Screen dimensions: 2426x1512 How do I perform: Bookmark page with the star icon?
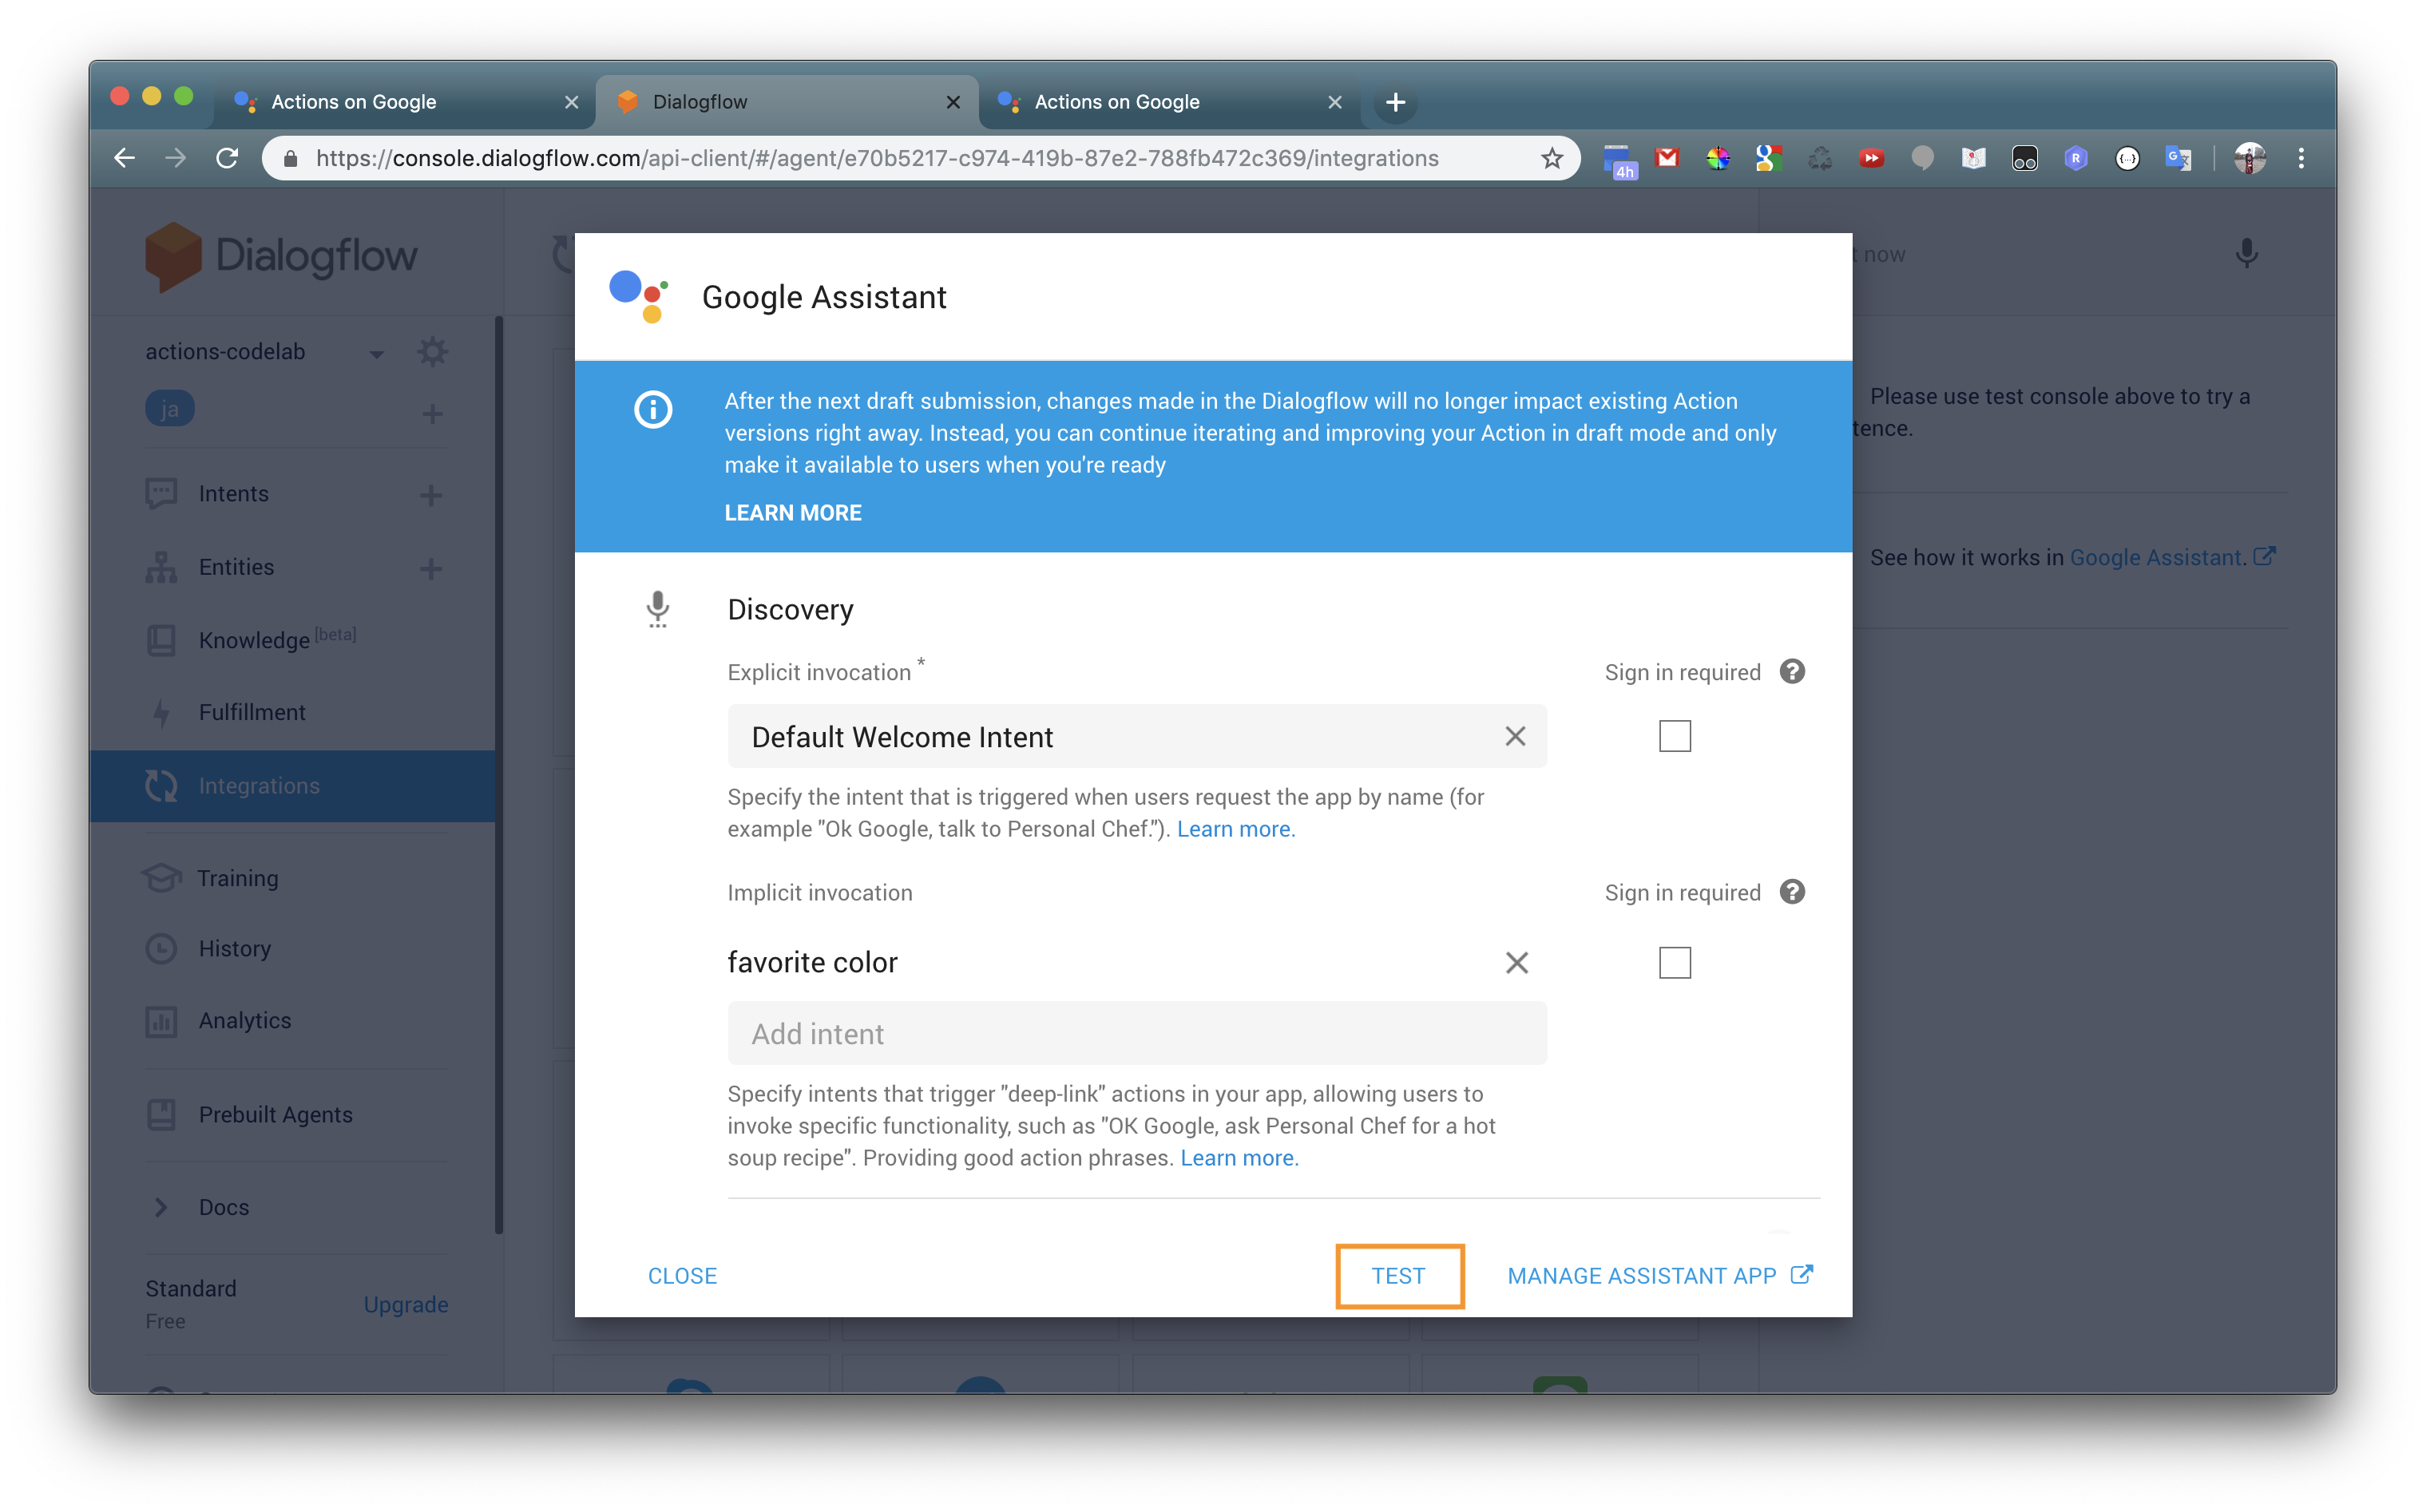pyautogui.click(x=1551, y=158)
